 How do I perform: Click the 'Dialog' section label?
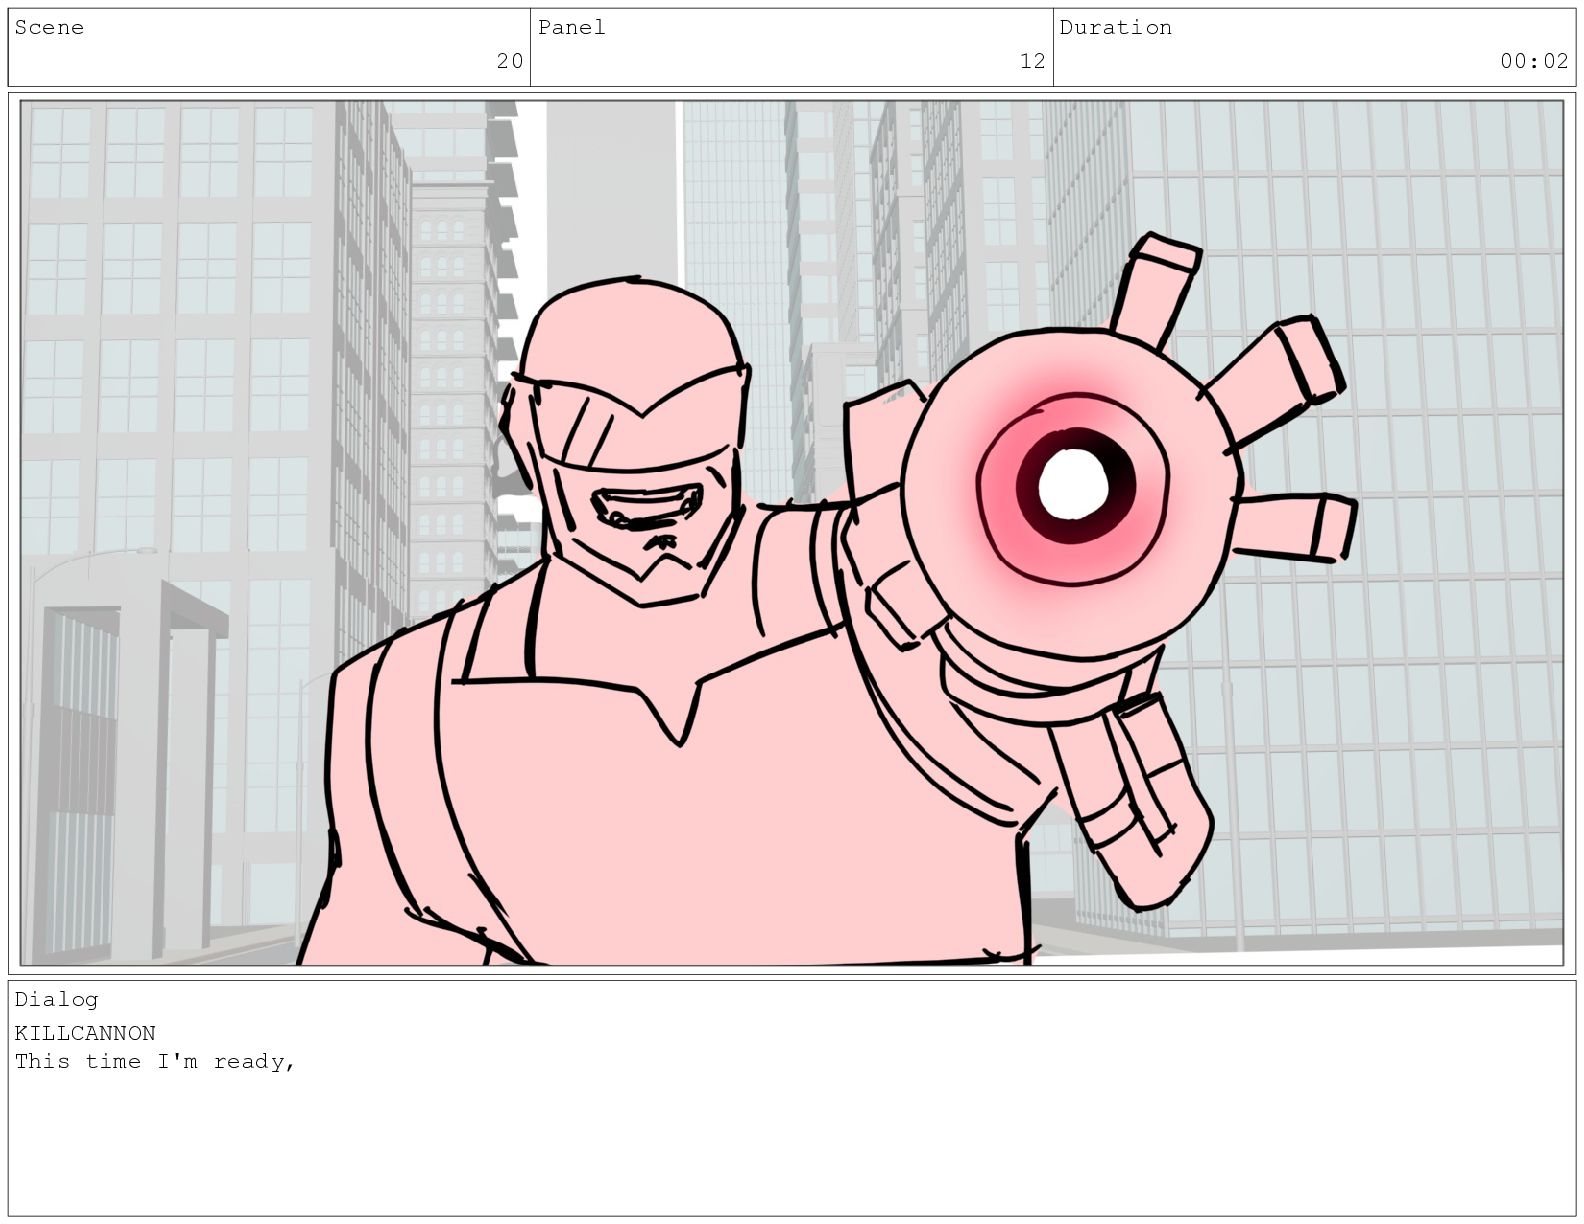point(56,999)
